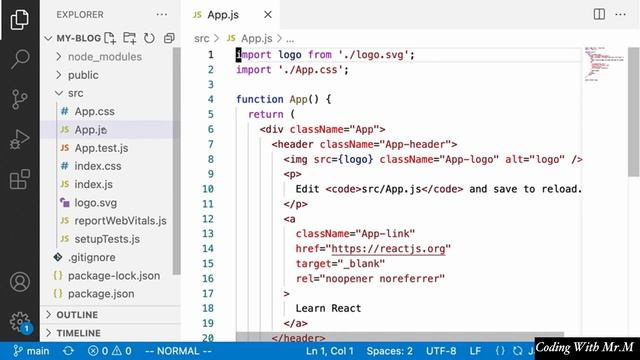Open Manage gear settings icon
This screenshot has width=640, height=360.
(20, 322)
